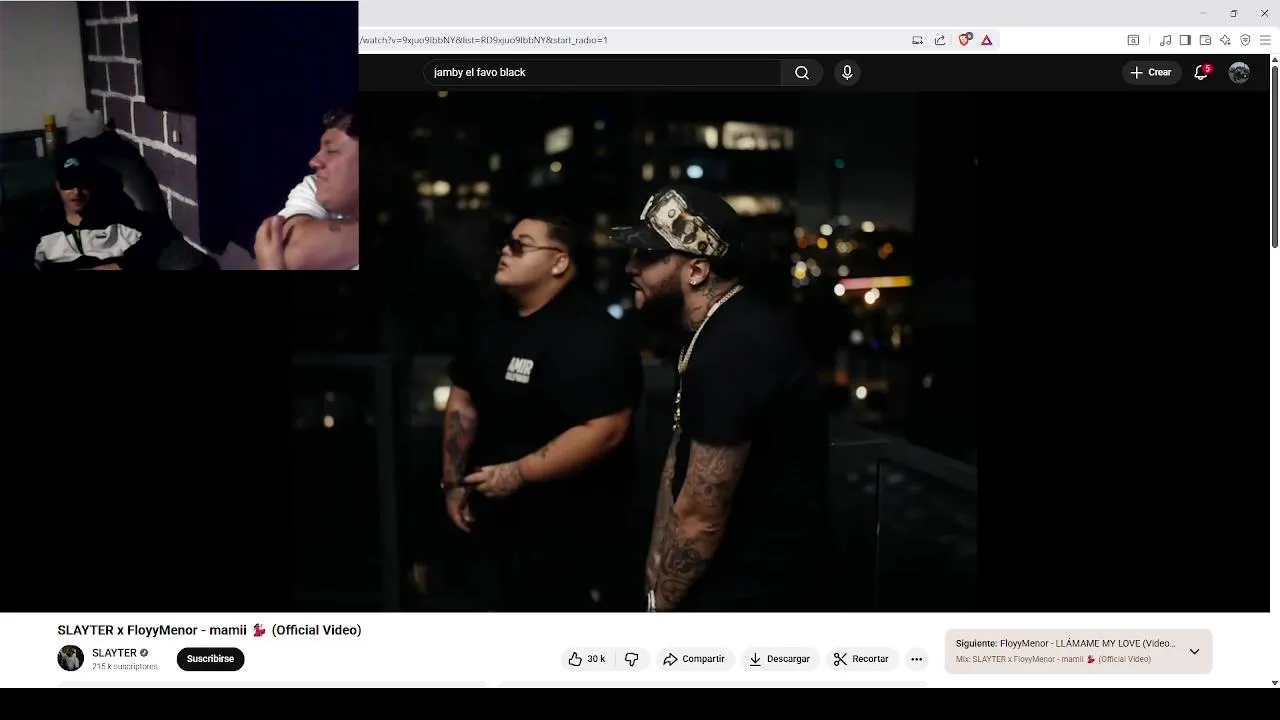Click the "215 k suscriptores" text

click(x=125, y=667)
